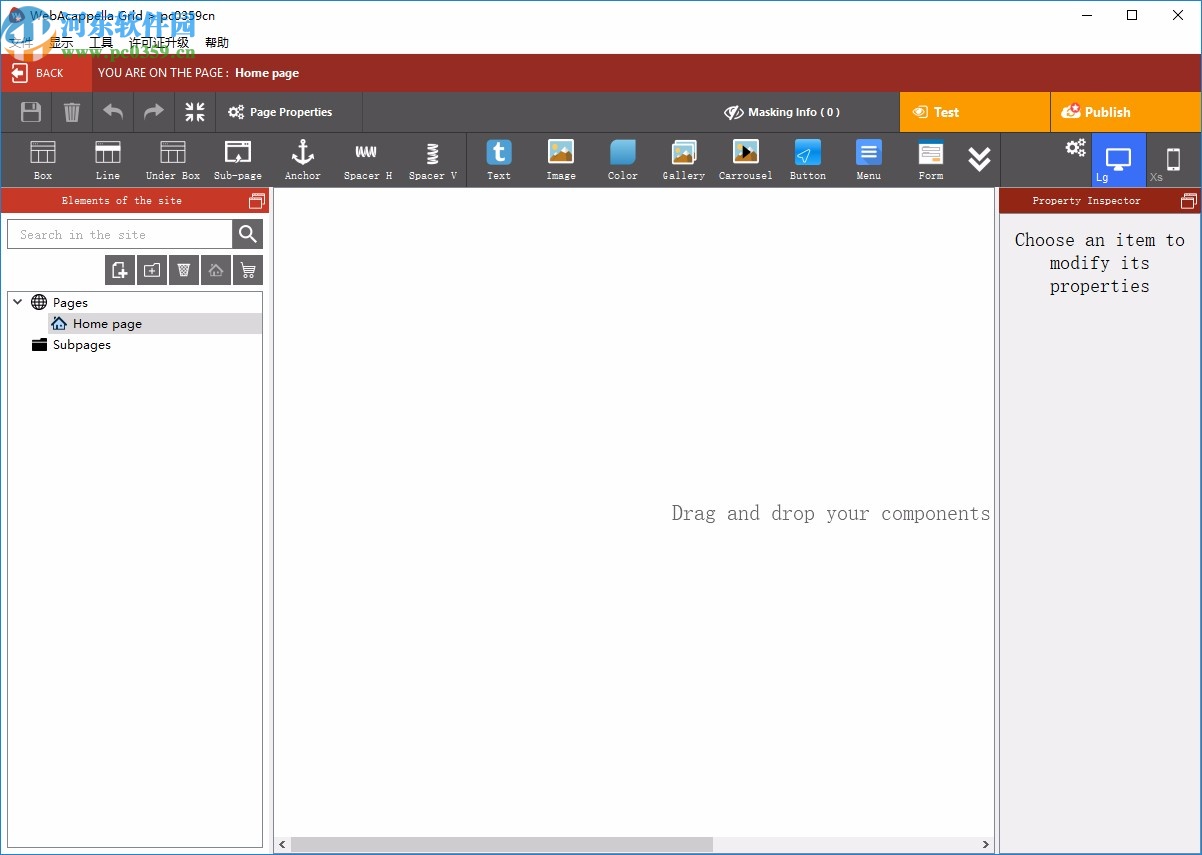This screenshot has width=1202, height=855.
Task: Select the Line component
Action: (x=108, y=160)
